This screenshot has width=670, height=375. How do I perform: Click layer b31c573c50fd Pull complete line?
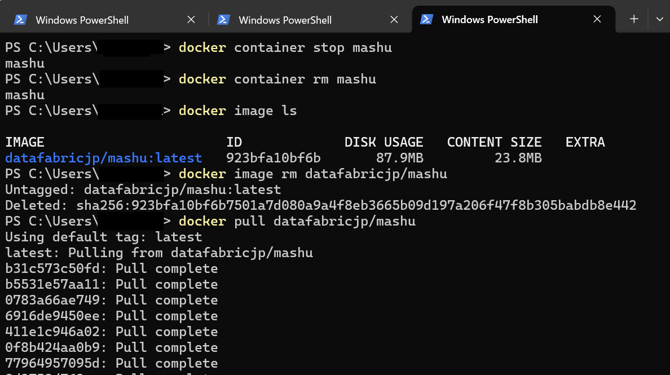click(x=112, y=269)
